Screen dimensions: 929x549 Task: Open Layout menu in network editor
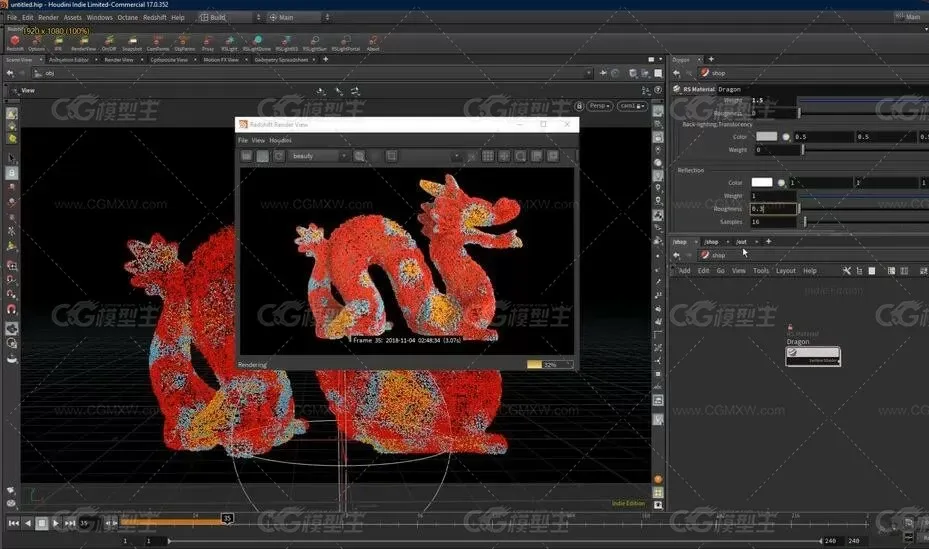pos(786,271)
